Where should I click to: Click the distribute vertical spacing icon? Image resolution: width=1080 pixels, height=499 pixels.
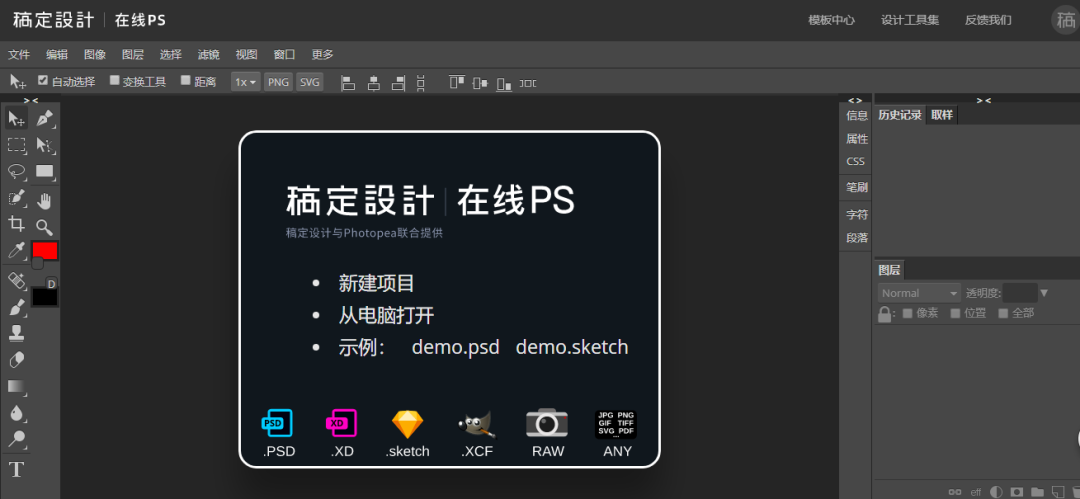pos(421,83)
